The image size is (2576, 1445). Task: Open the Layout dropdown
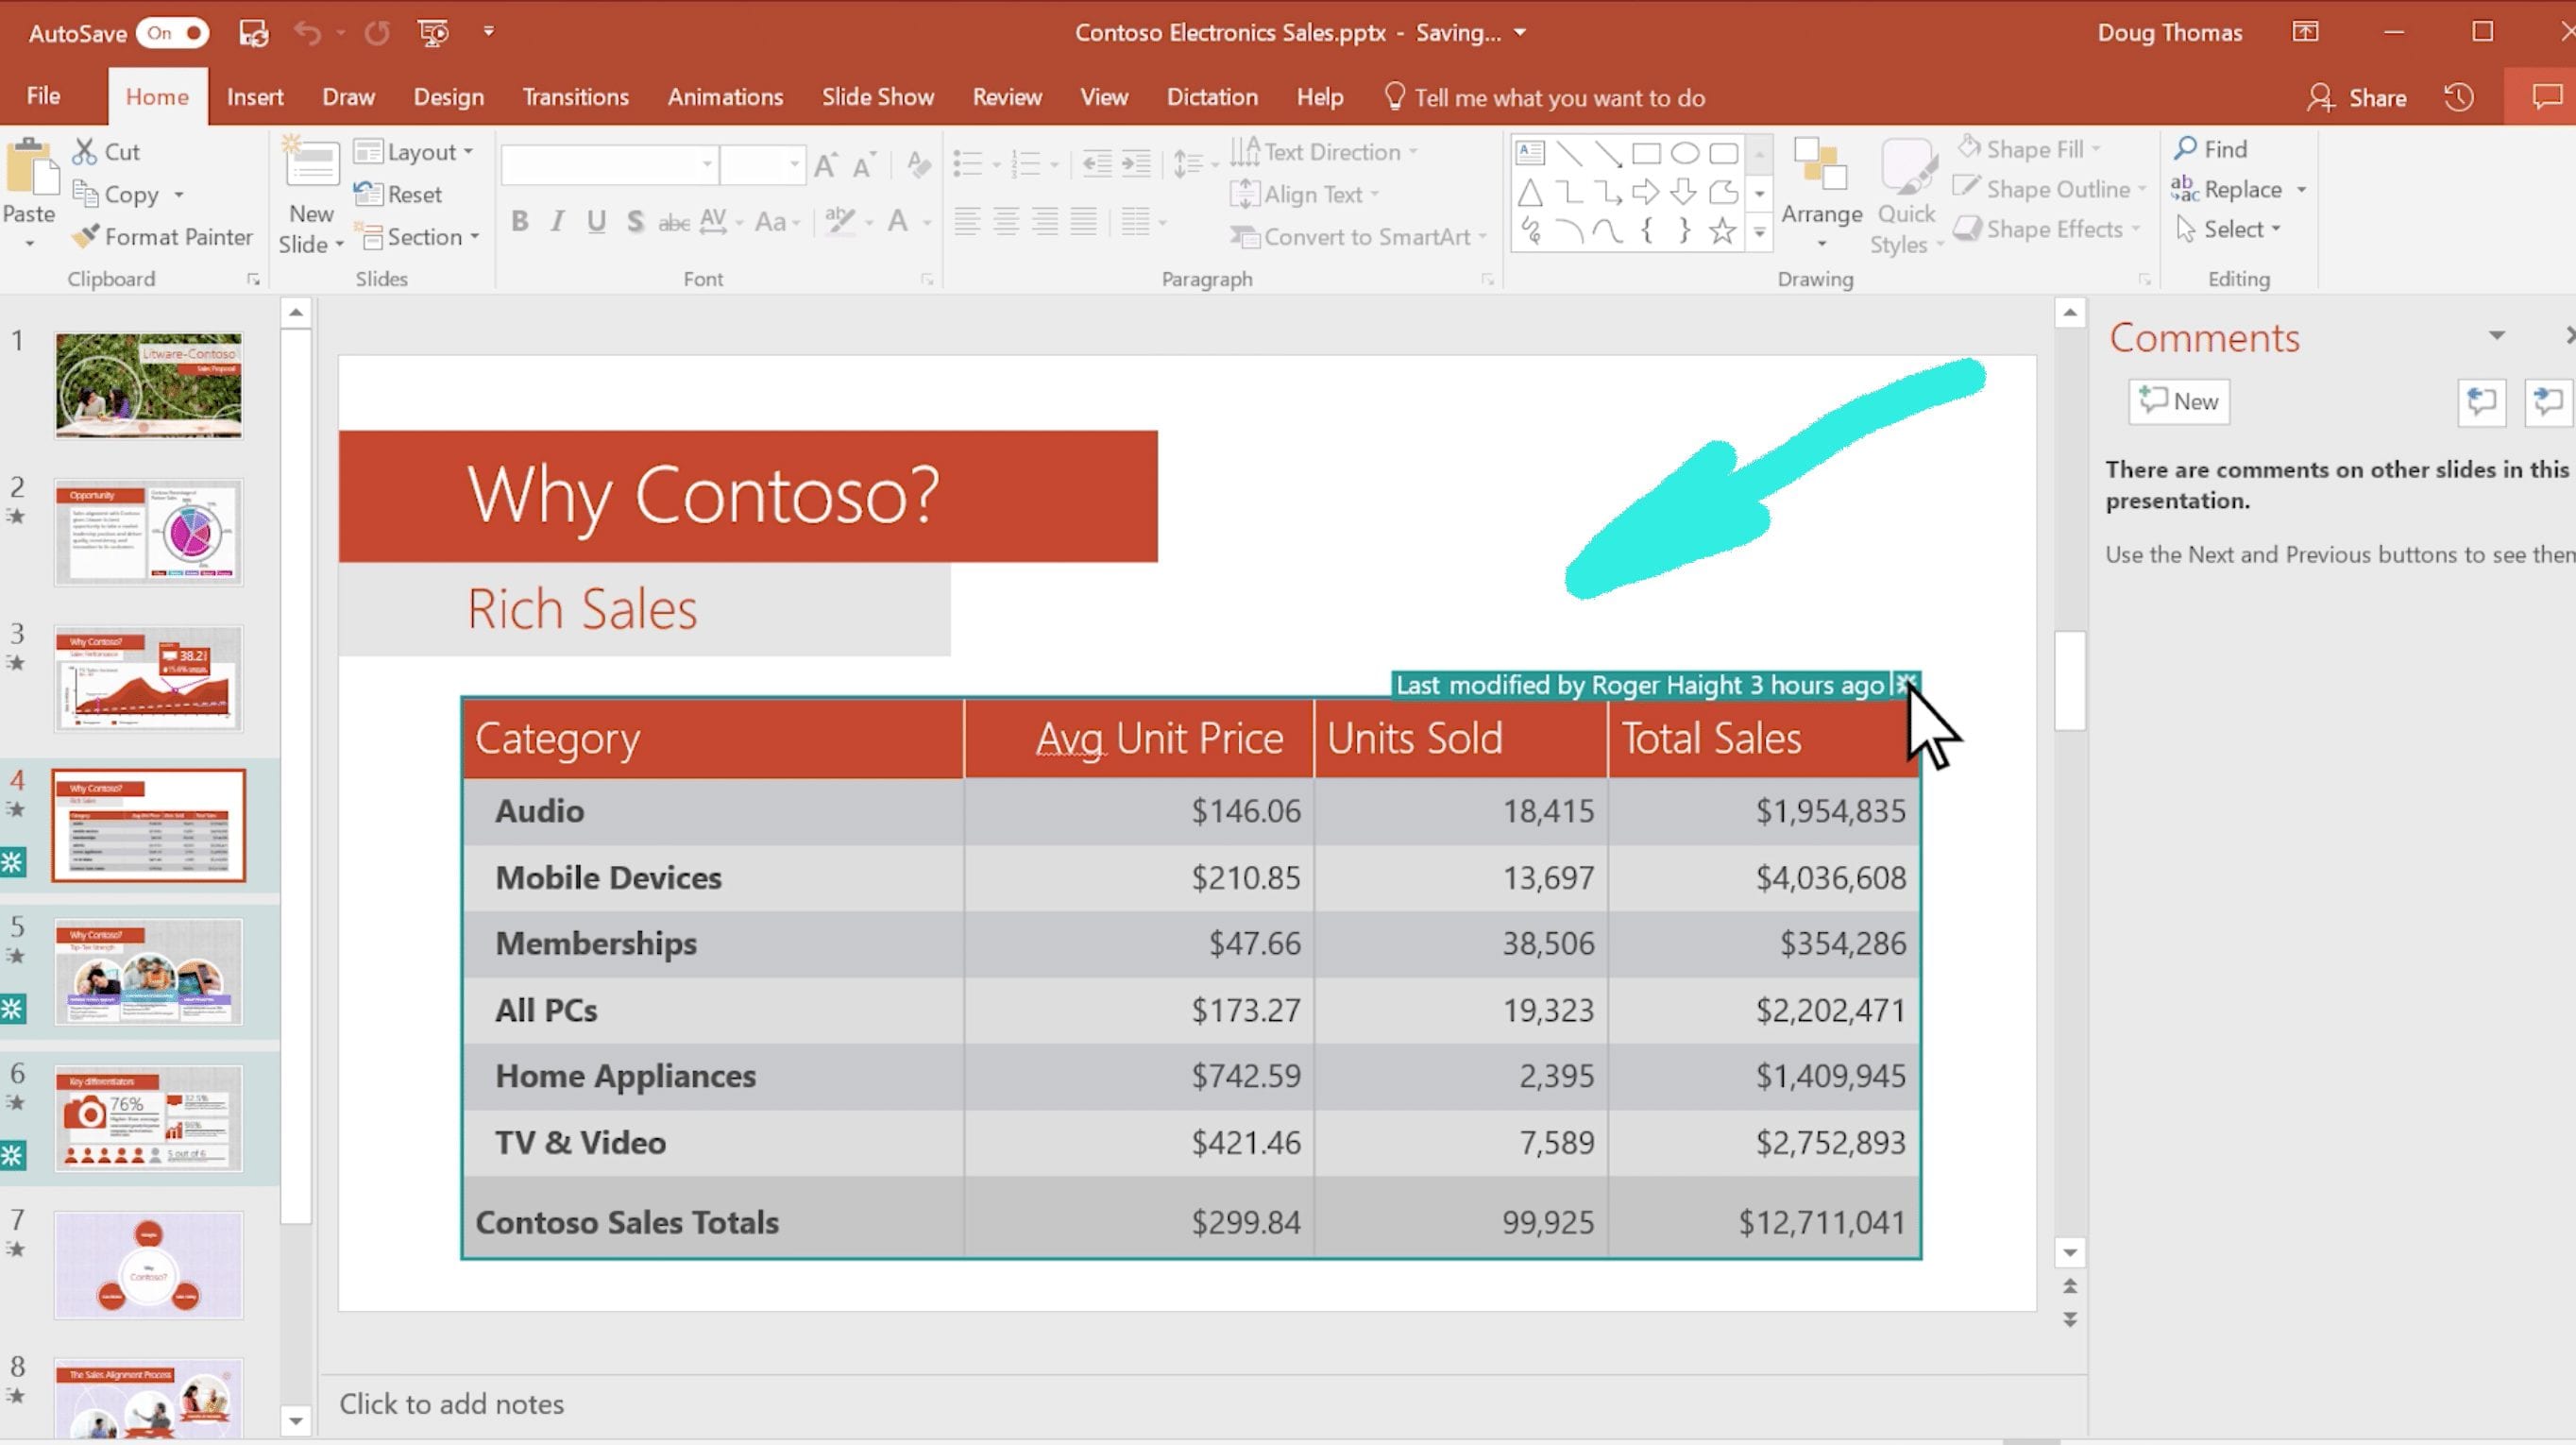[414, 152]
